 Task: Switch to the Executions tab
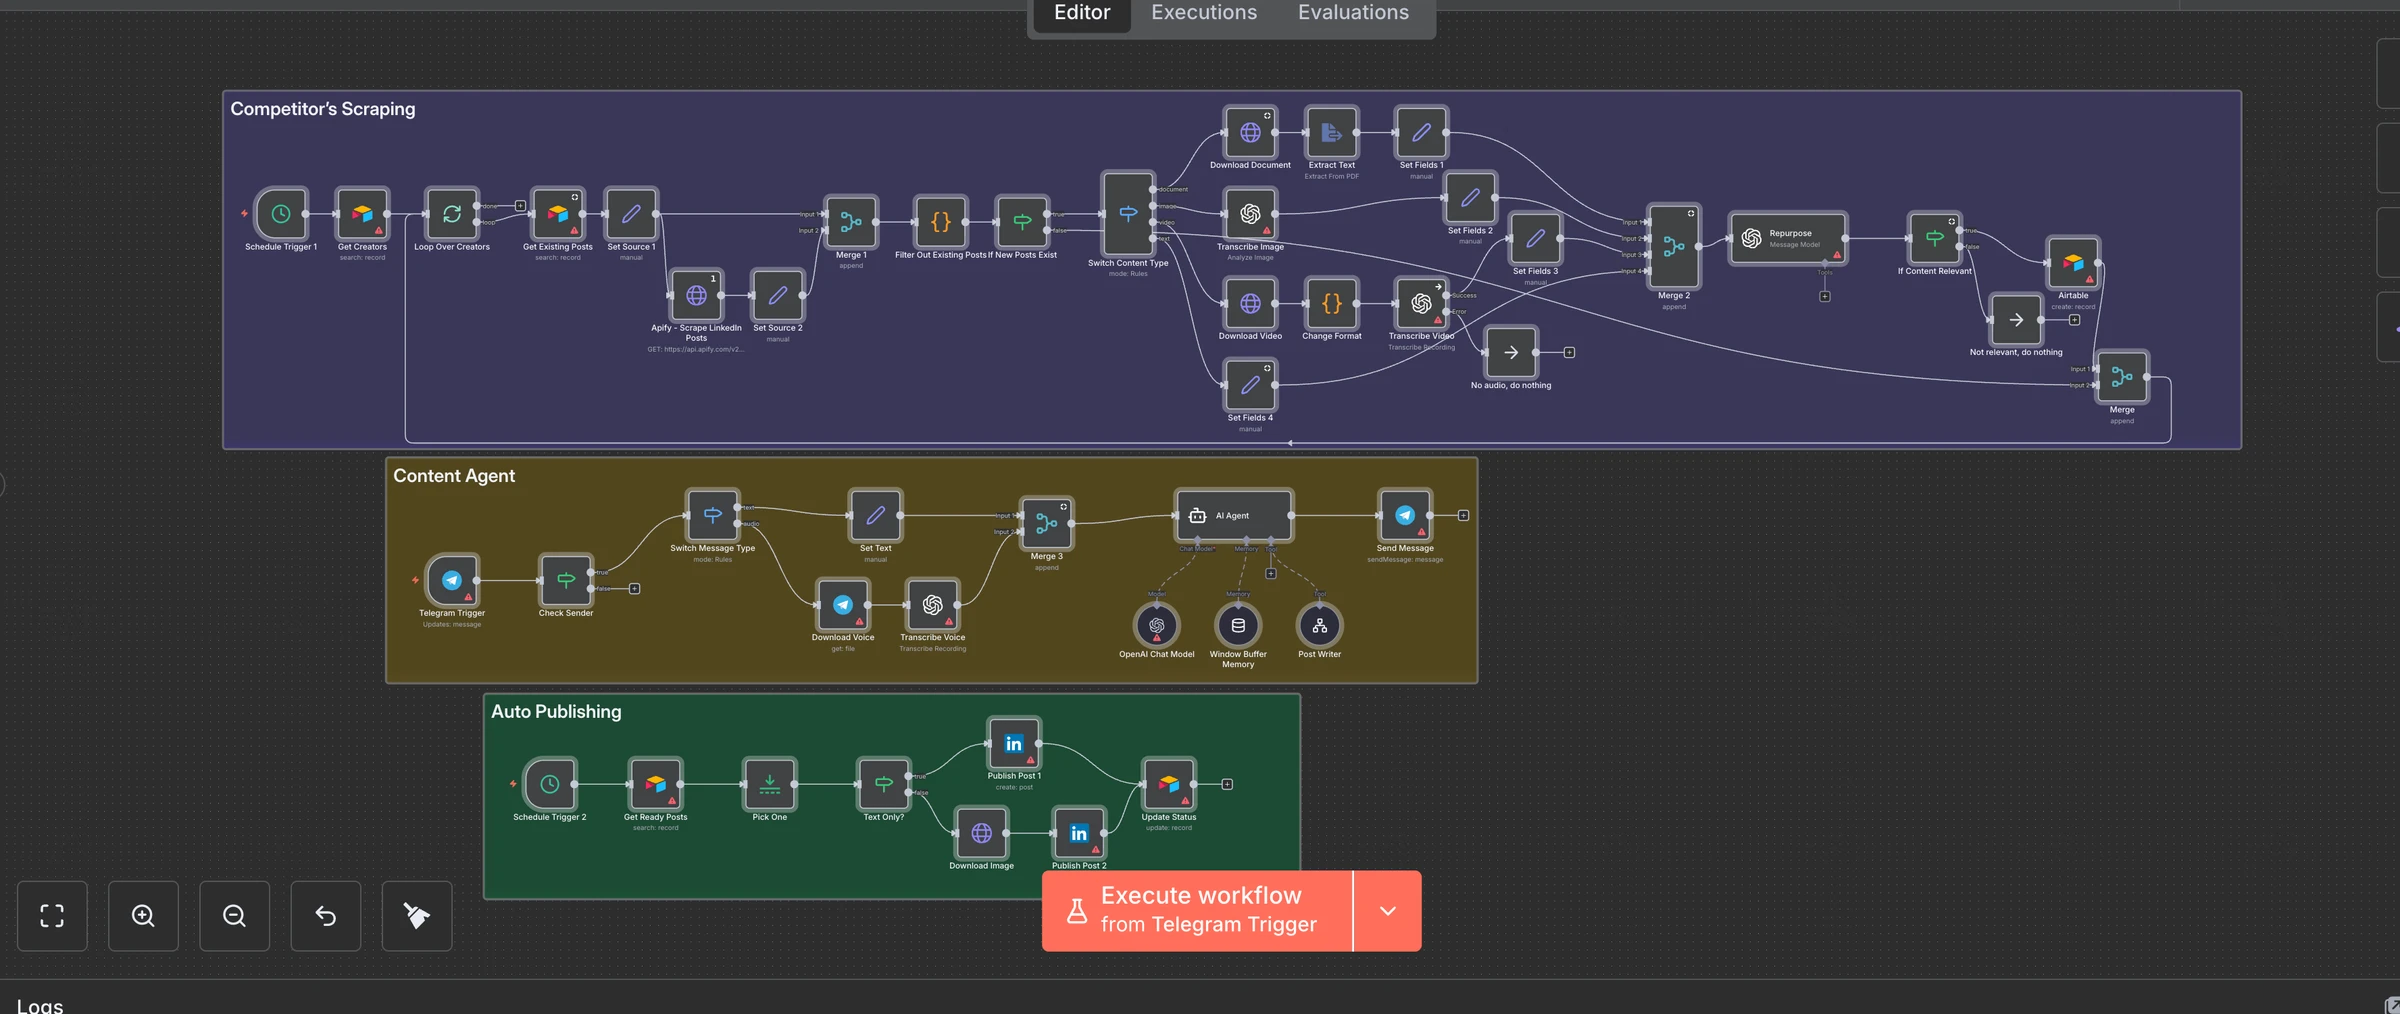1204,13
